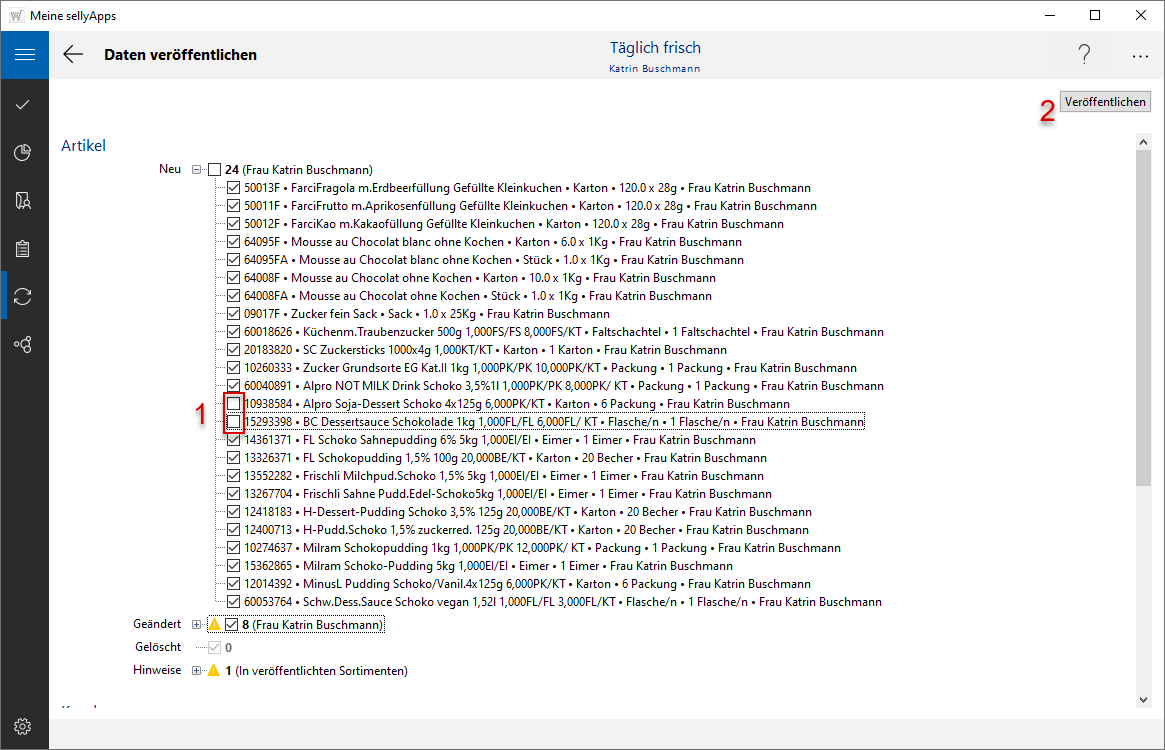Screen dimensions: 1165x750
Task: Open the three-dots more options menu
Action: 1140,57
